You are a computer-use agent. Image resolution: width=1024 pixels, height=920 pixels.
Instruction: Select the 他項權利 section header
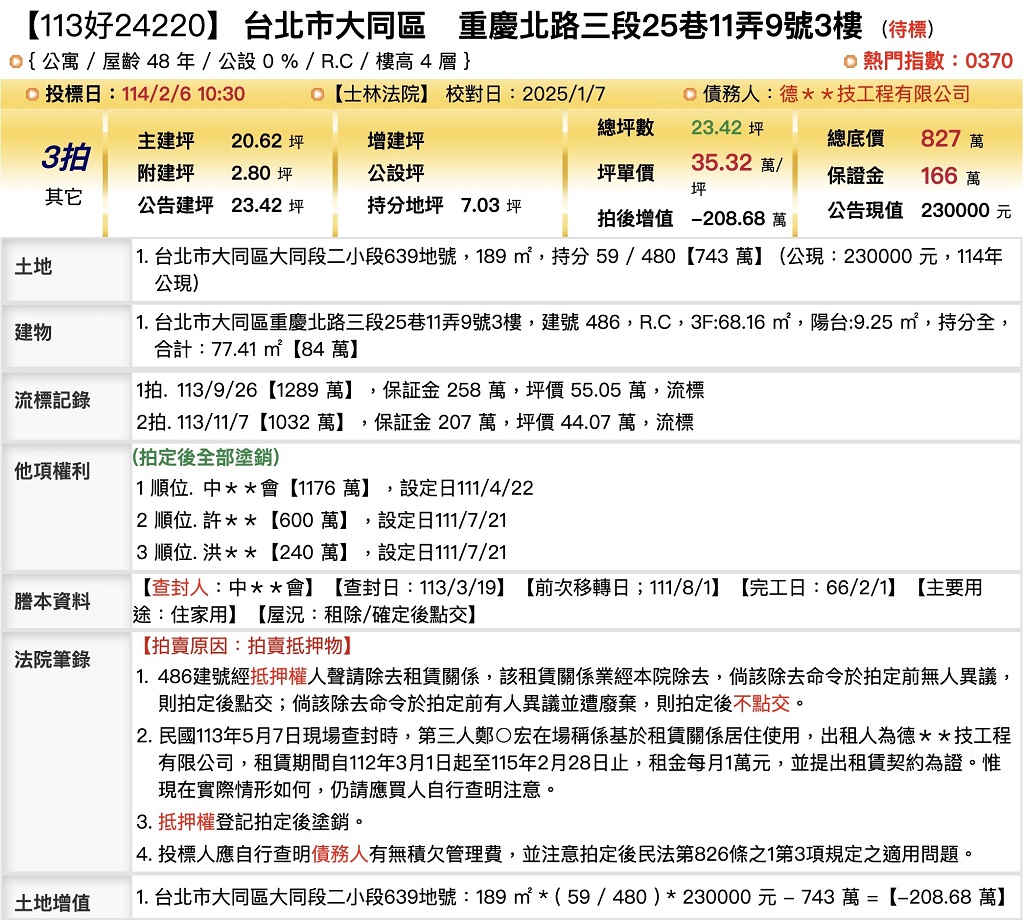(x=52, y=470)
